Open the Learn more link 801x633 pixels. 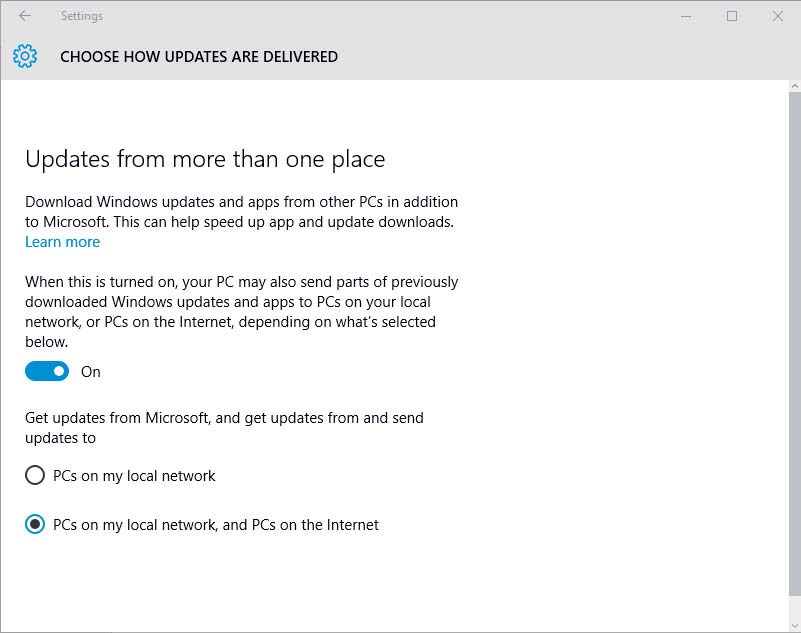pos(62,242)
